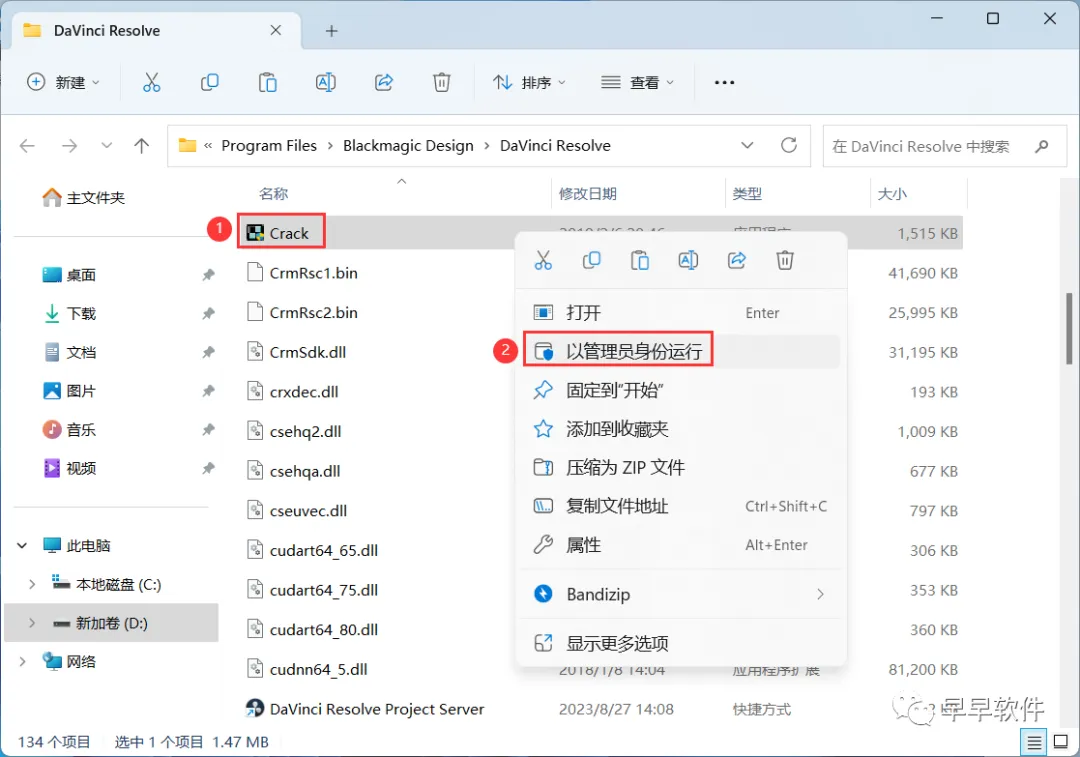
Task: Click Blackmagic Design in the breadcrumb
Action: (408, 146)
